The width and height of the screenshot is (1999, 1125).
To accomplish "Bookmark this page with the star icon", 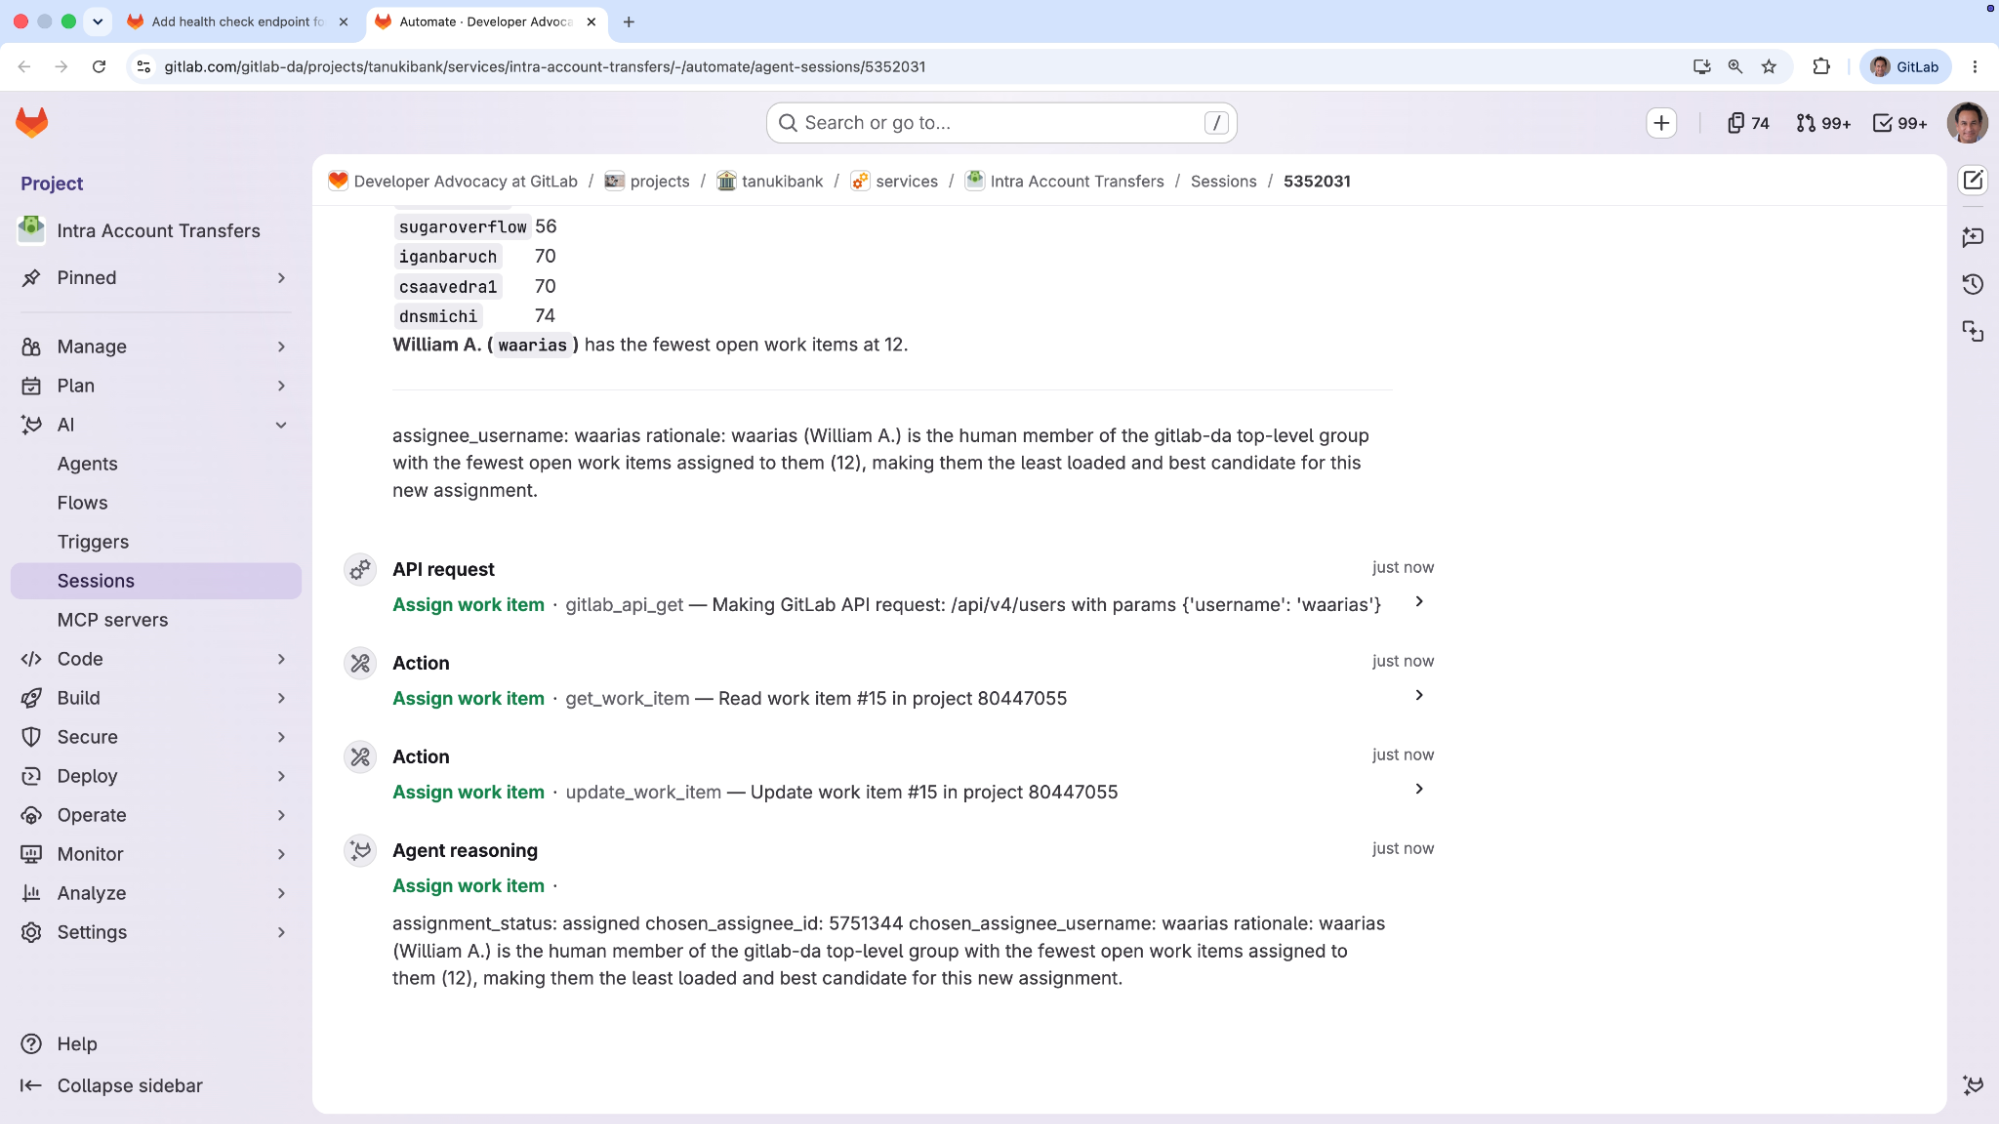I will (x=1769, y=67).
